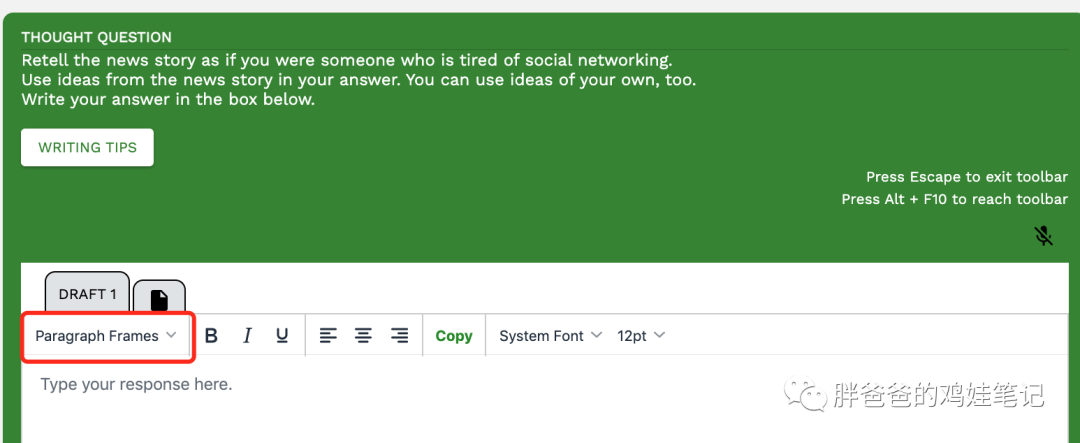This screenshot has width=1080, height=443.
Task: Toggle italic formatting
Action: click(247, 336)
